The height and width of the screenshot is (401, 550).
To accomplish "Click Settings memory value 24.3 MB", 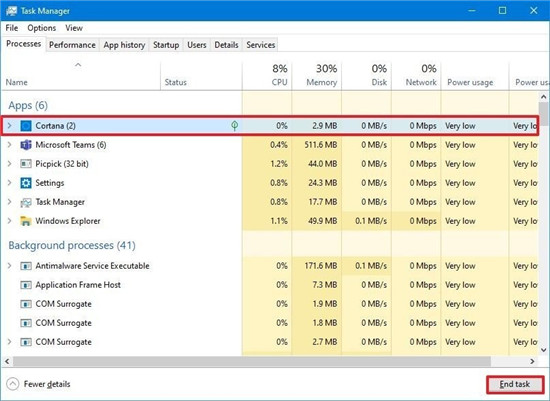I will pos(322,183).
